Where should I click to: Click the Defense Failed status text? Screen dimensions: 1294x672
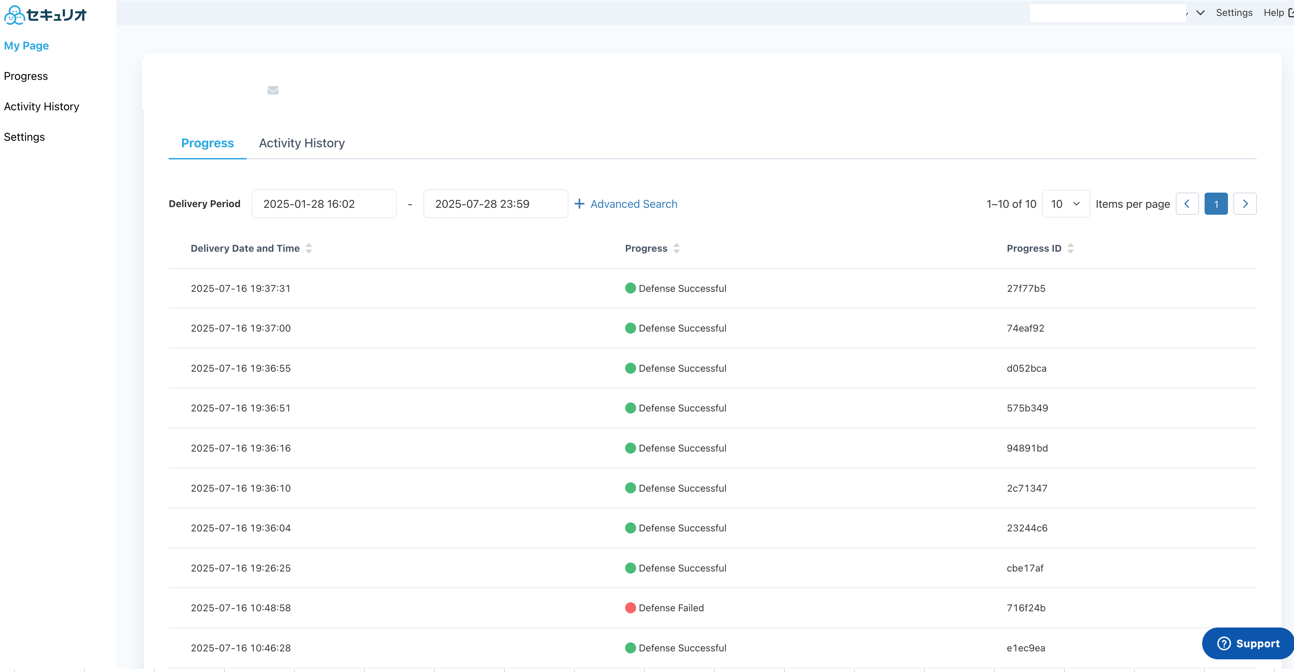pyautogui.click(x=671, y=608)
